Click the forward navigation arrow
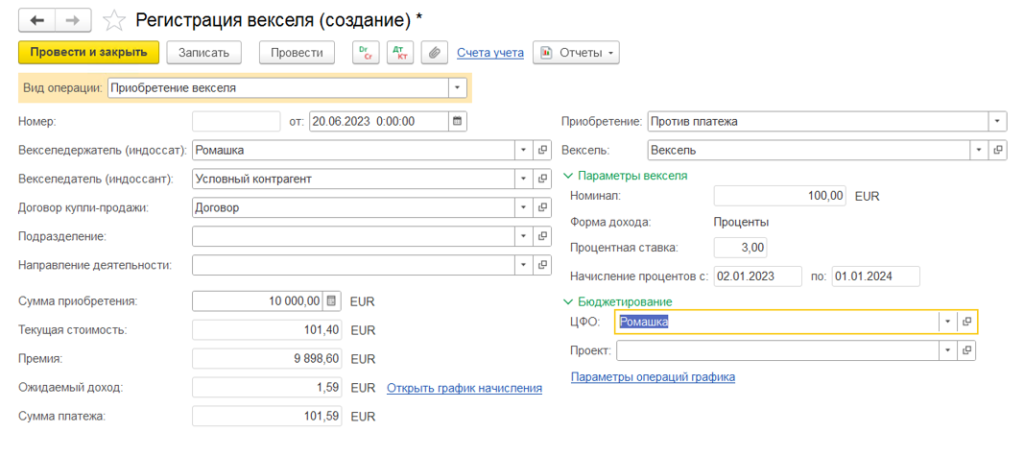 click(74, 20)
